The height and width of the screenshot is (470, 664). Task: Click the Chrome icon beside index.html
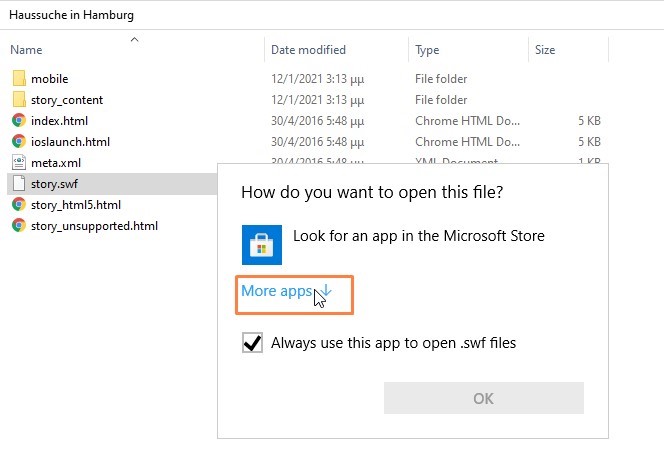[x=18, y=121]
